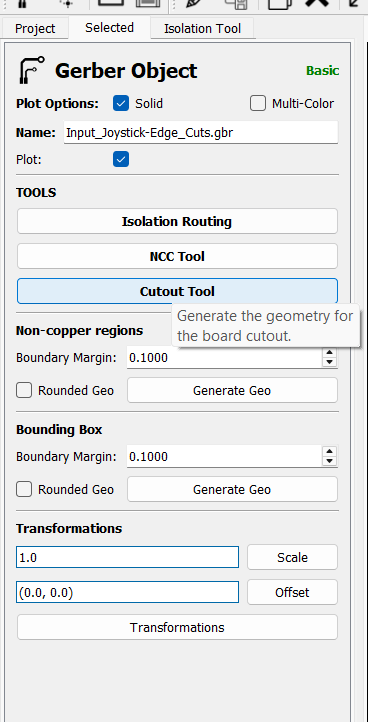Click the origin point toolbar icon

click(67, 4)
